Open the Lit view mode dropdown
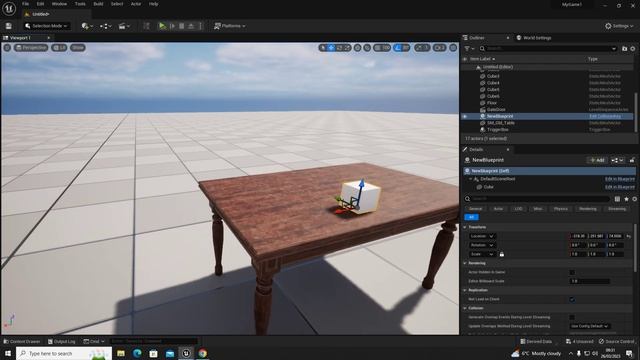This screenshot has height=360, width=640. point(59,48)
